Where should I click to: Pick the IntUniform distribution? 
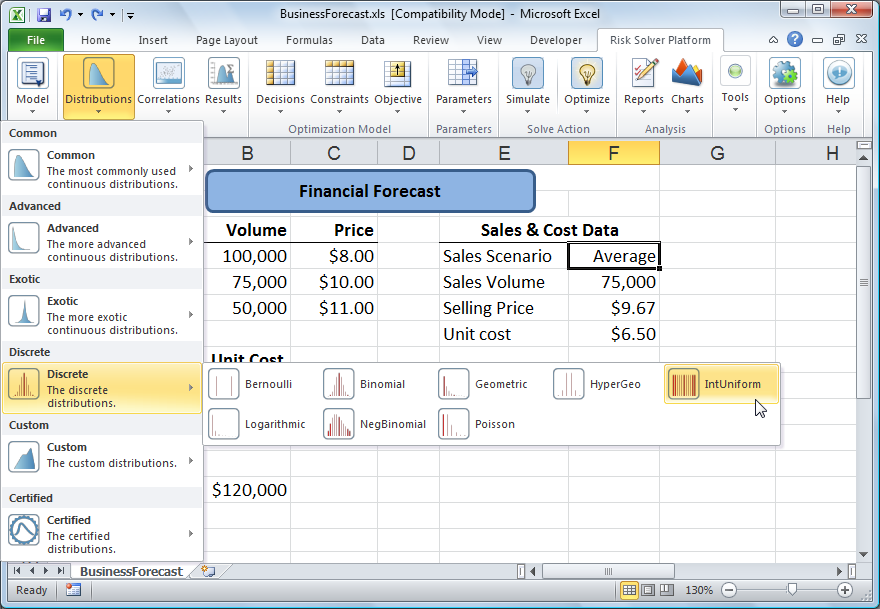click(721, 384)
